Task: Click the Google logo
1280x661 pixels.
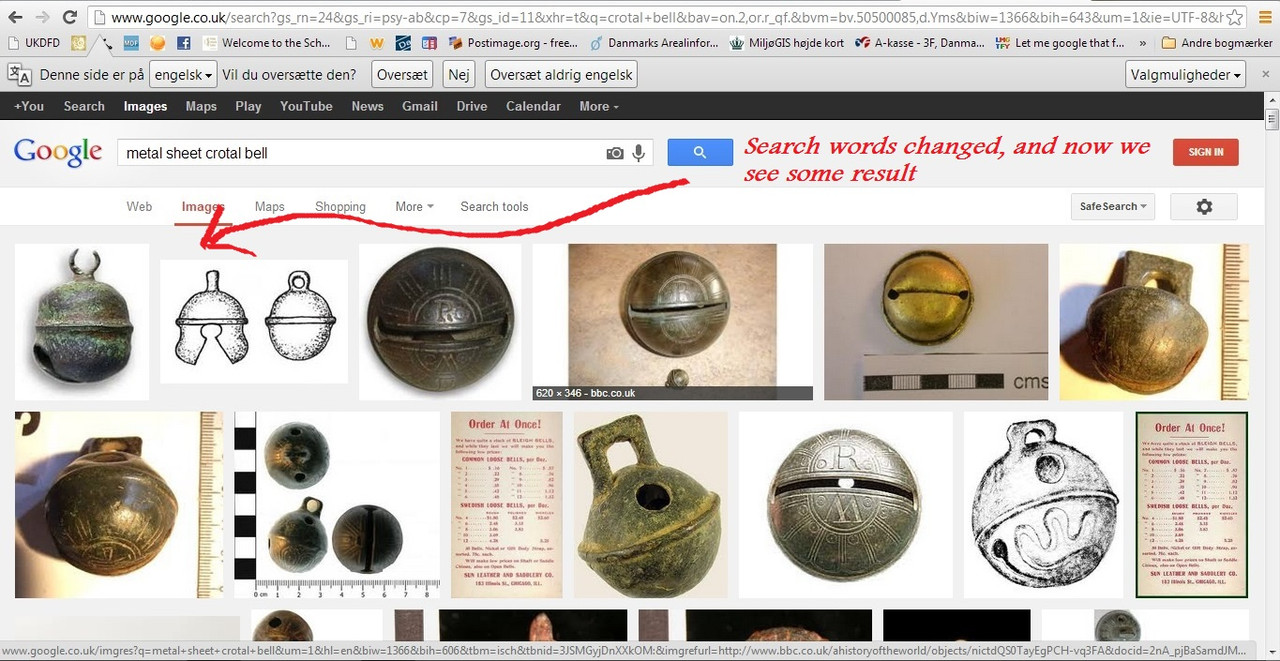Action: [58, 152]
